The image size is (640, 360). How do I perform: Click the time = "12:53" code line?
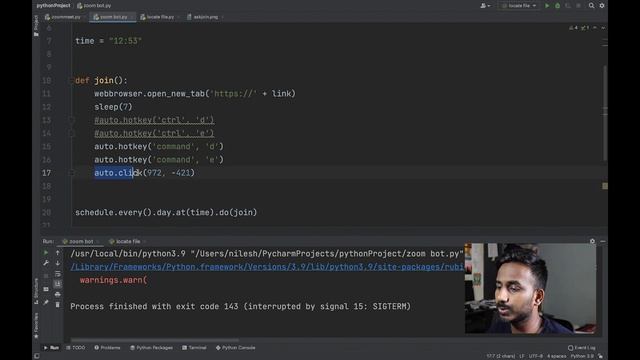(108, 41)
